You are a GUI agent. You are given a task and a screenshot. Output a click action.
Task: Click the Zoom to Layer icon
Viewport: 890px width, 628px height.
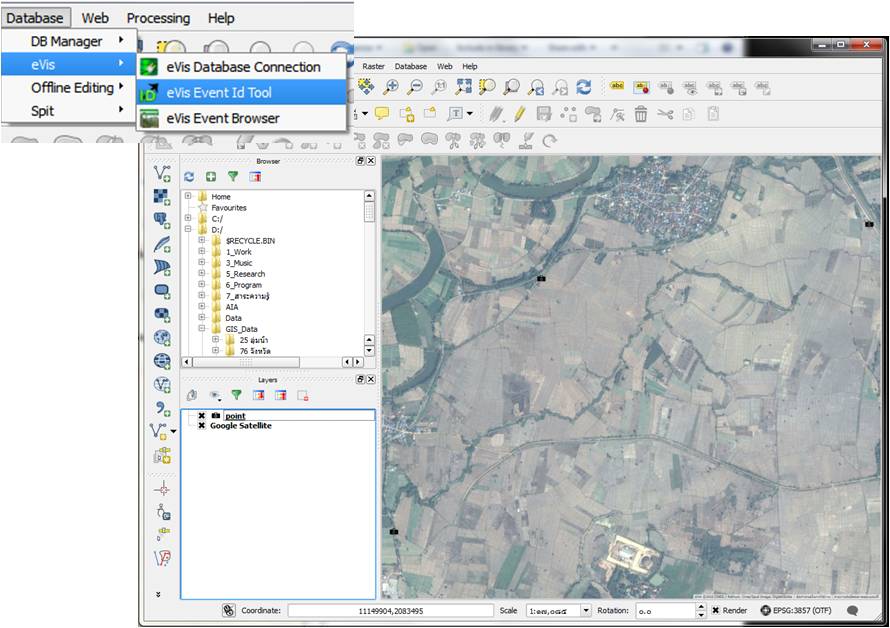pos(511,87)
